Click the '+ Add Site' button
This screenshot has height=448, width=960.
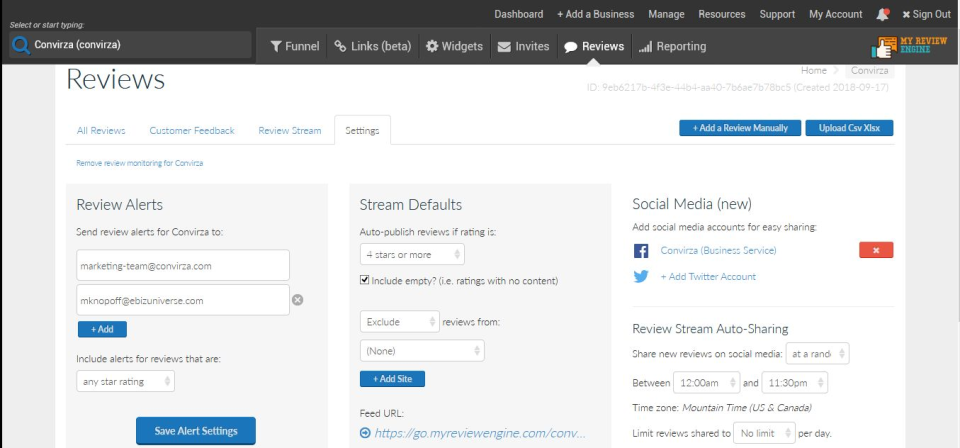[x=392, y=379]
